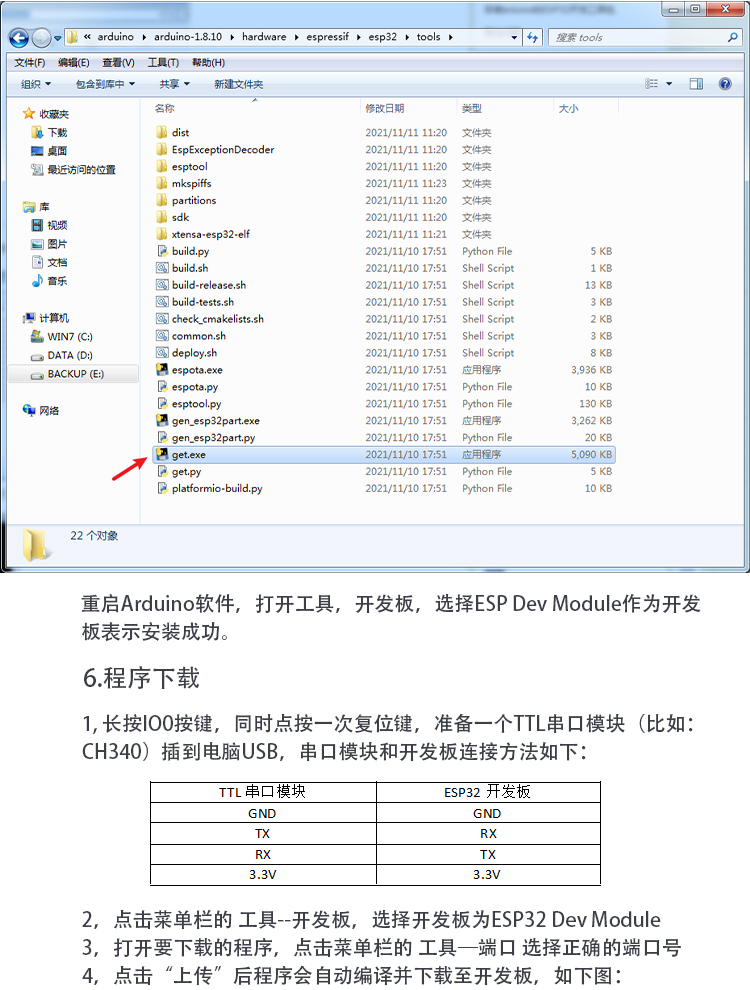750x990 pixels.
Task: Open the get.exe application file
Action: point(188,454)
